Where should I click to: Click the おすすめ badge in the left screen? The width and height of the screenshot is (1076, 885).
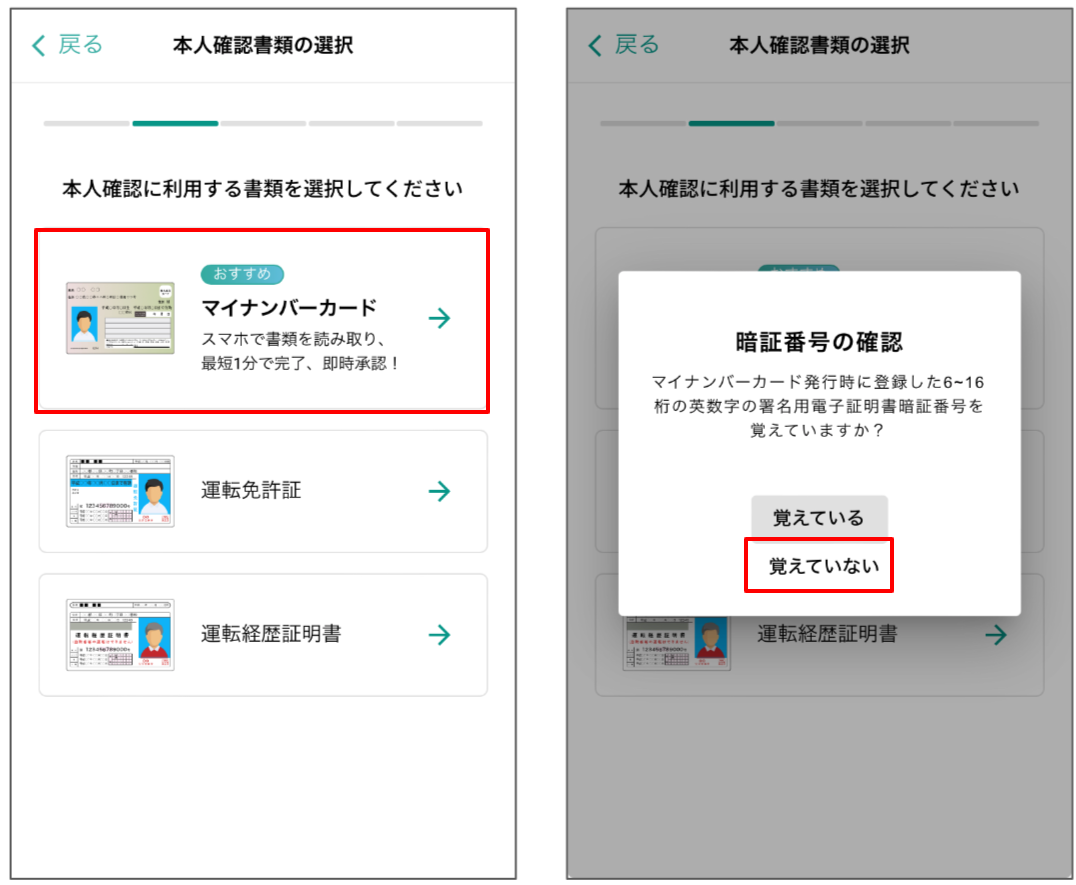click(x=242, y=274)
